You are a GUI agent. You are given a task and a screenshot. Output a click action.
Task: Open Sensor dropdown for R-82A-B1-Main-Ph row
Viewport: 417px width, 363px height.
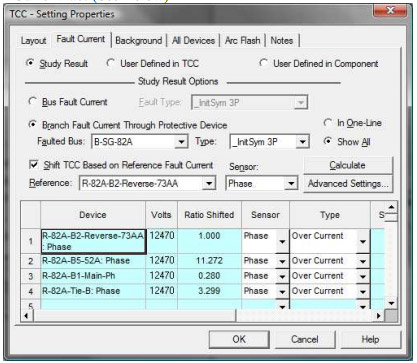(x=282, y=276)
